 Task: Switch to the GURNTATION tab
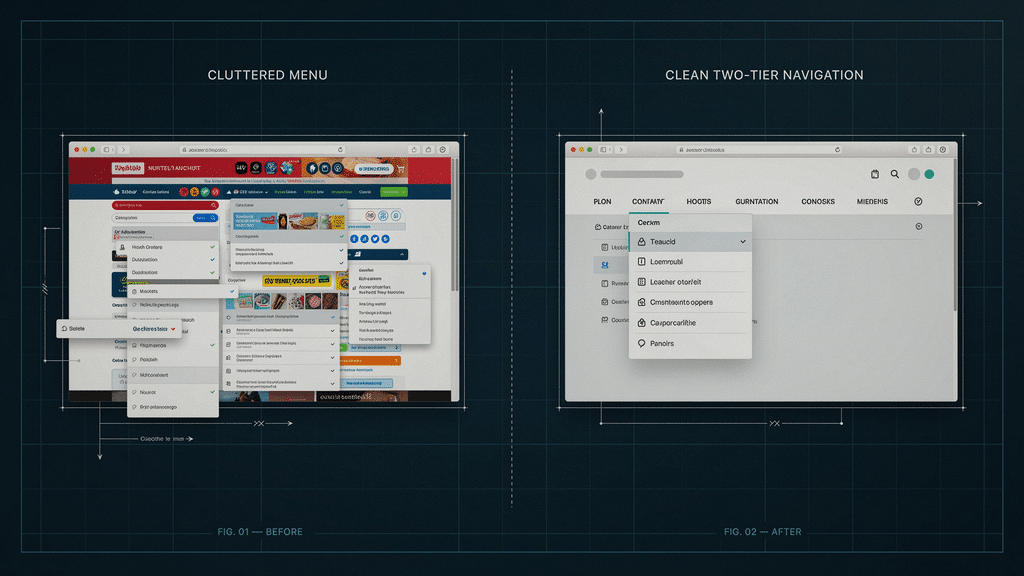coord(757,202)
